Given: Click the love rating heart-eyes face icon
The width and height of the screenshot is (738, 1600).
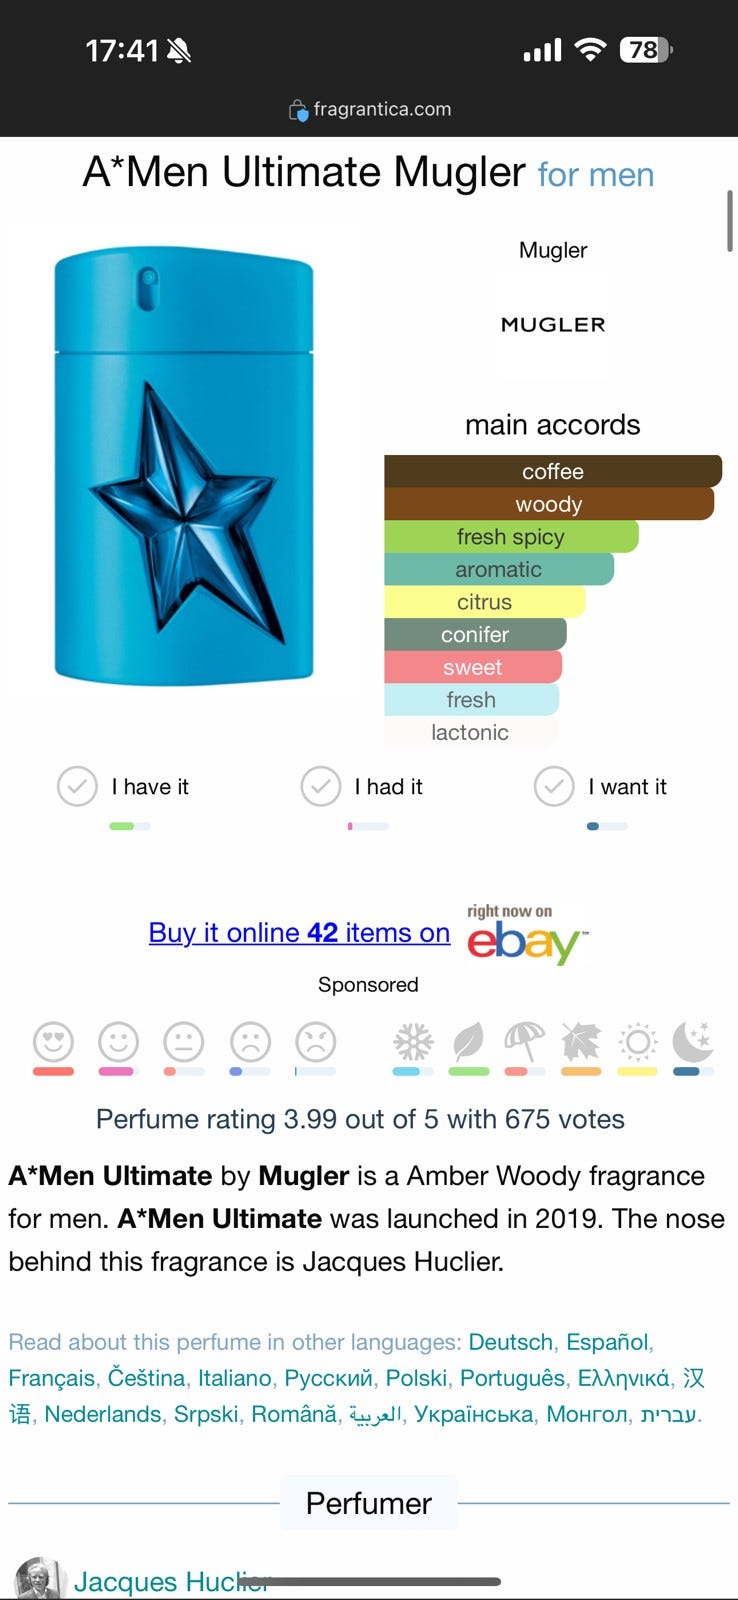Looking at the screenshot, I should [53, 1042].
